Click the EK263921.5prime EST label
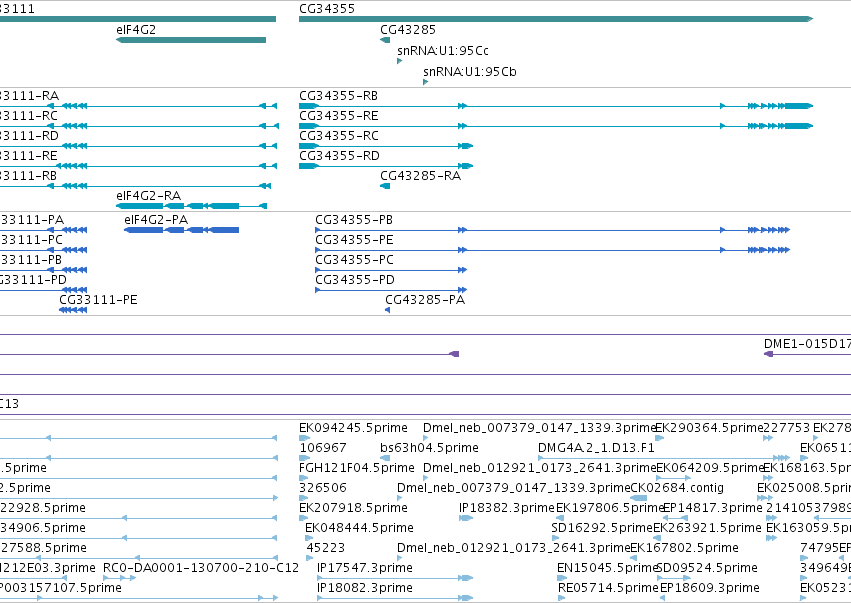 click(x=707, y=528)
